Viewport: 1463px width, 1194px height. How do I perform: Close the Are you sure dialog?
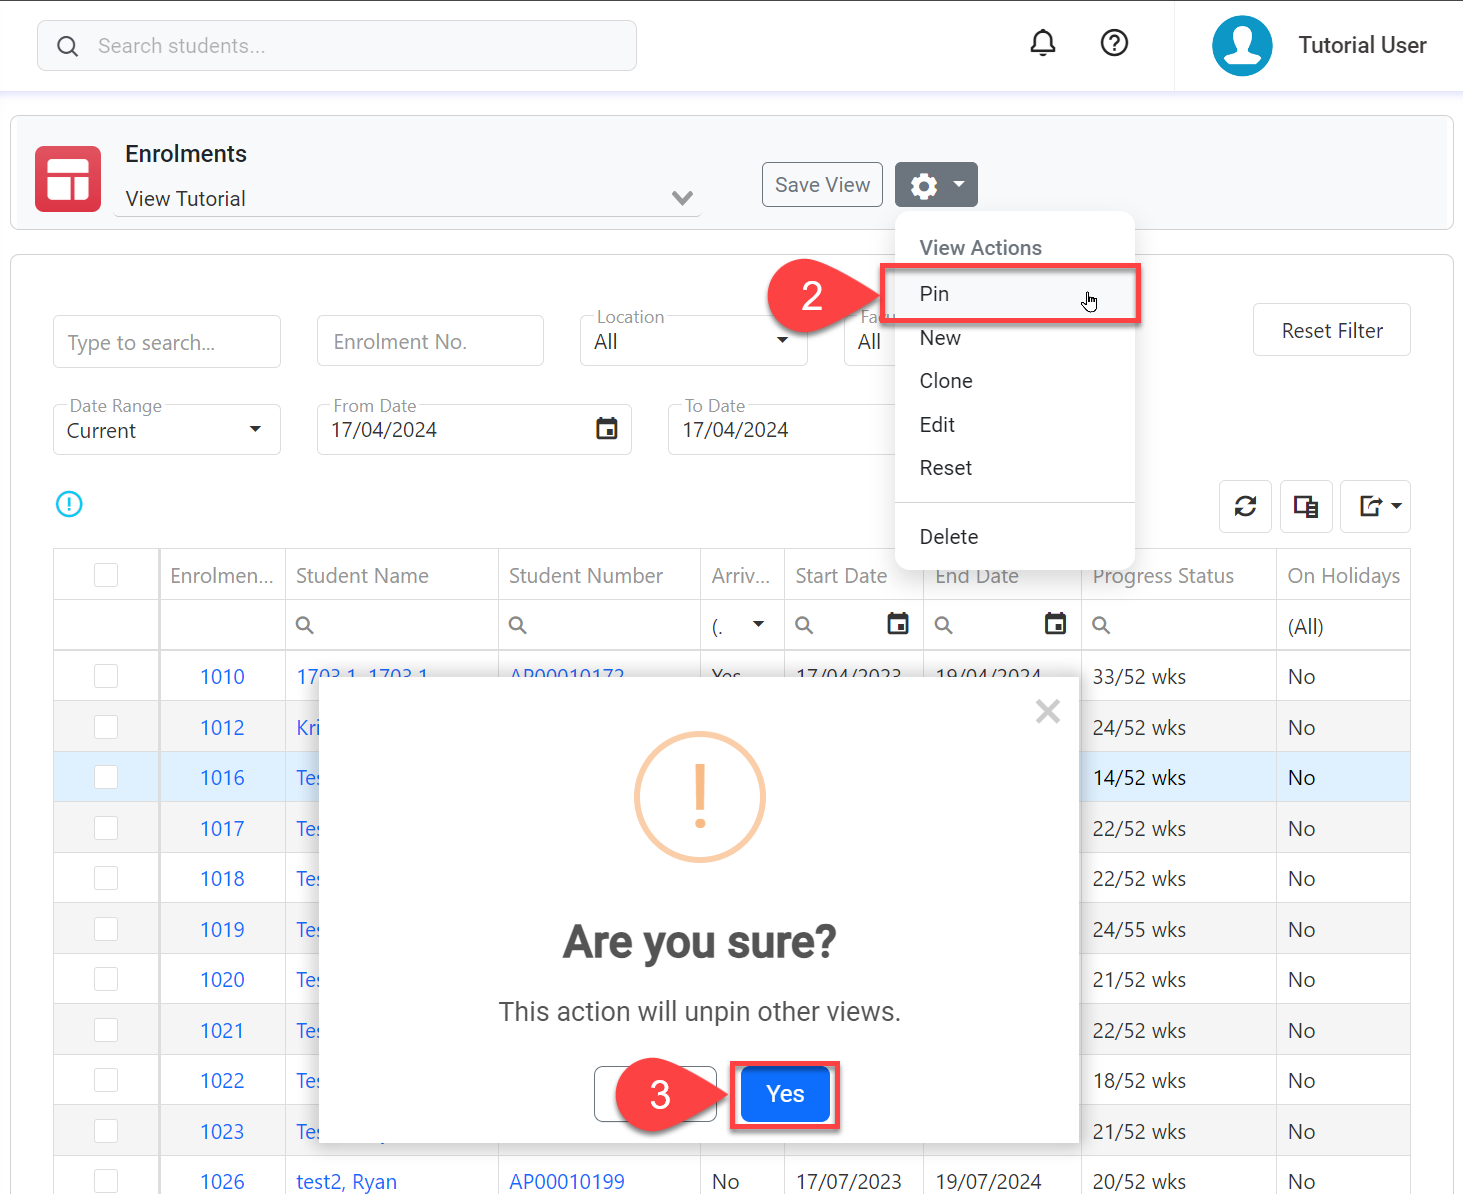click(1048, 711)
